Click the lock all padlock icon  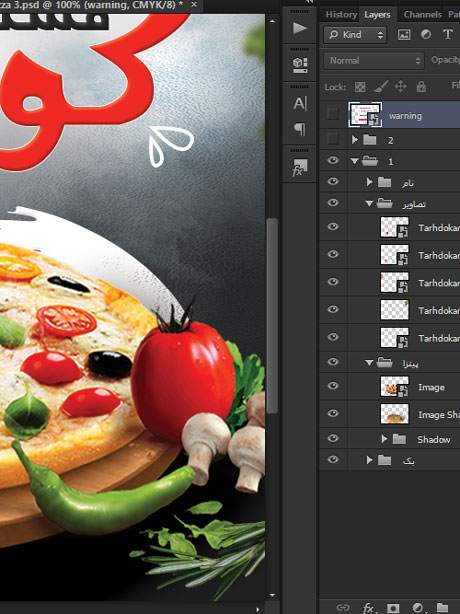pos(421,86)
